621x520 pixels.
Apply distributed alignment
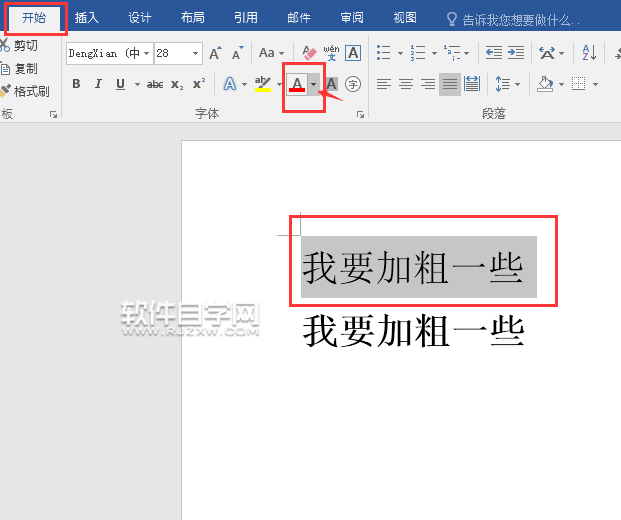coord(472,84)
